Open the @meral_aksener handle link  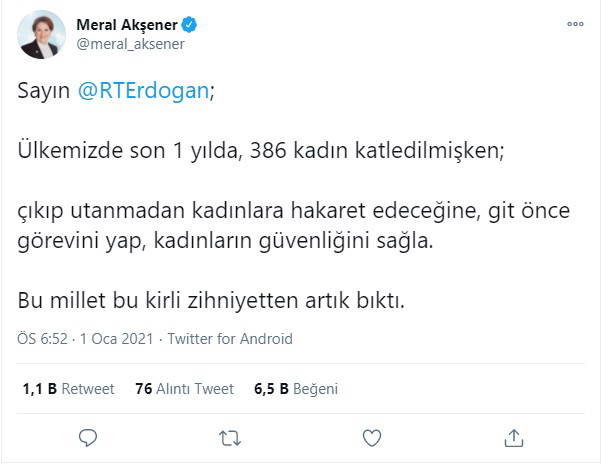coord(126,44)
